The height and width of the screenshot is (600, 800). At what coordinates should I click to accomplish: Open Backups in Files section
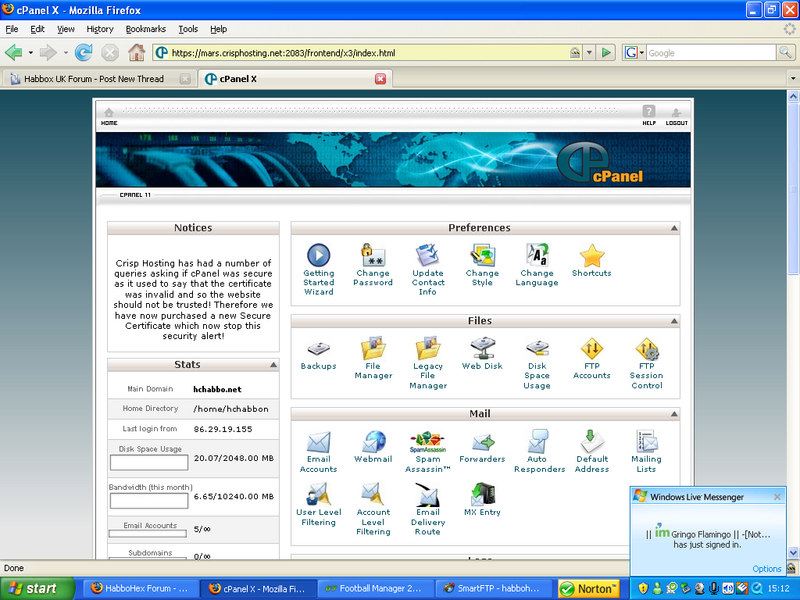tap(318, 354)
